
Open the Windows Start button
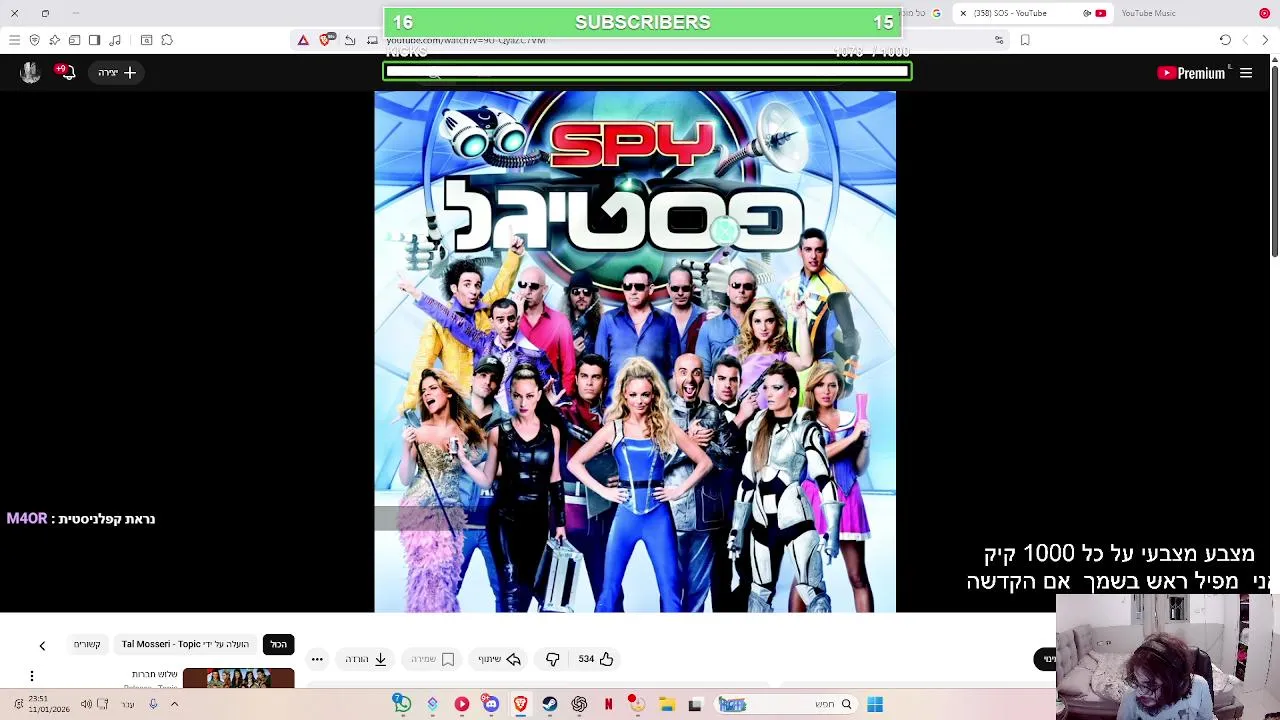[x=875, y=704]
